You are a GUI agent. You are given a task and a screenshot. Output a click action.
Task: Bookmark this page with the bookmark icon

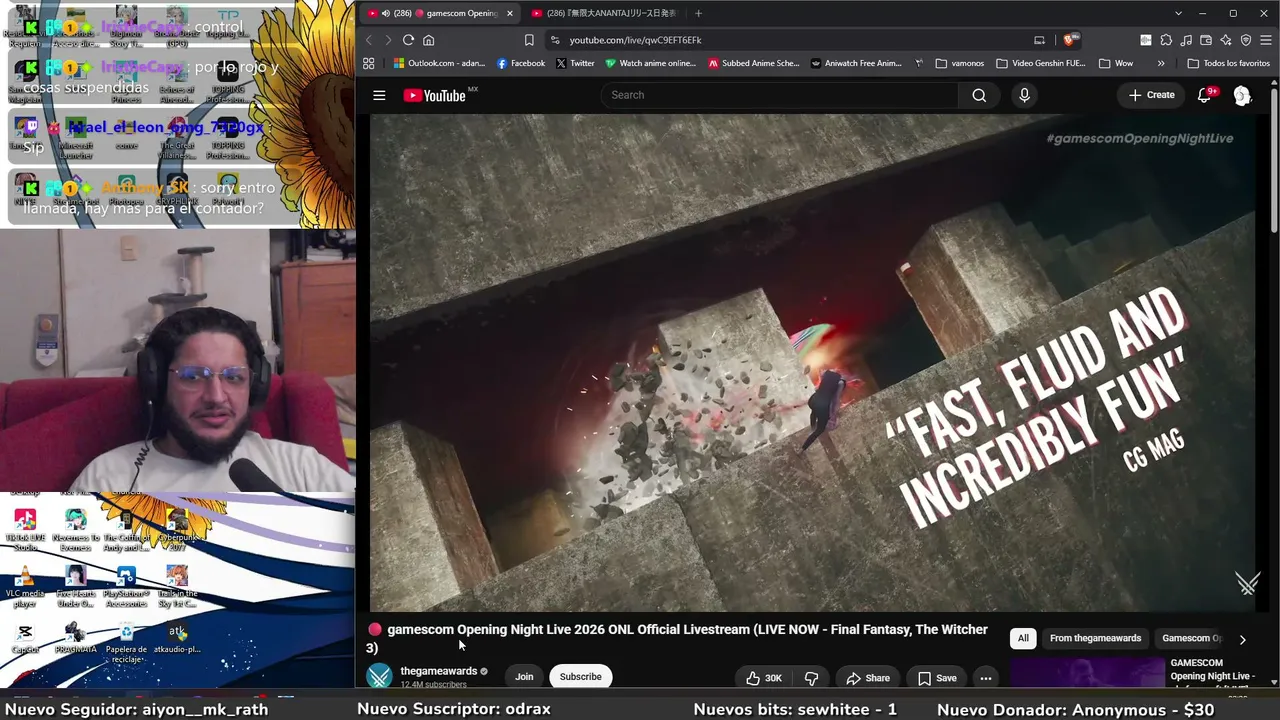click(x=529, y=40)
